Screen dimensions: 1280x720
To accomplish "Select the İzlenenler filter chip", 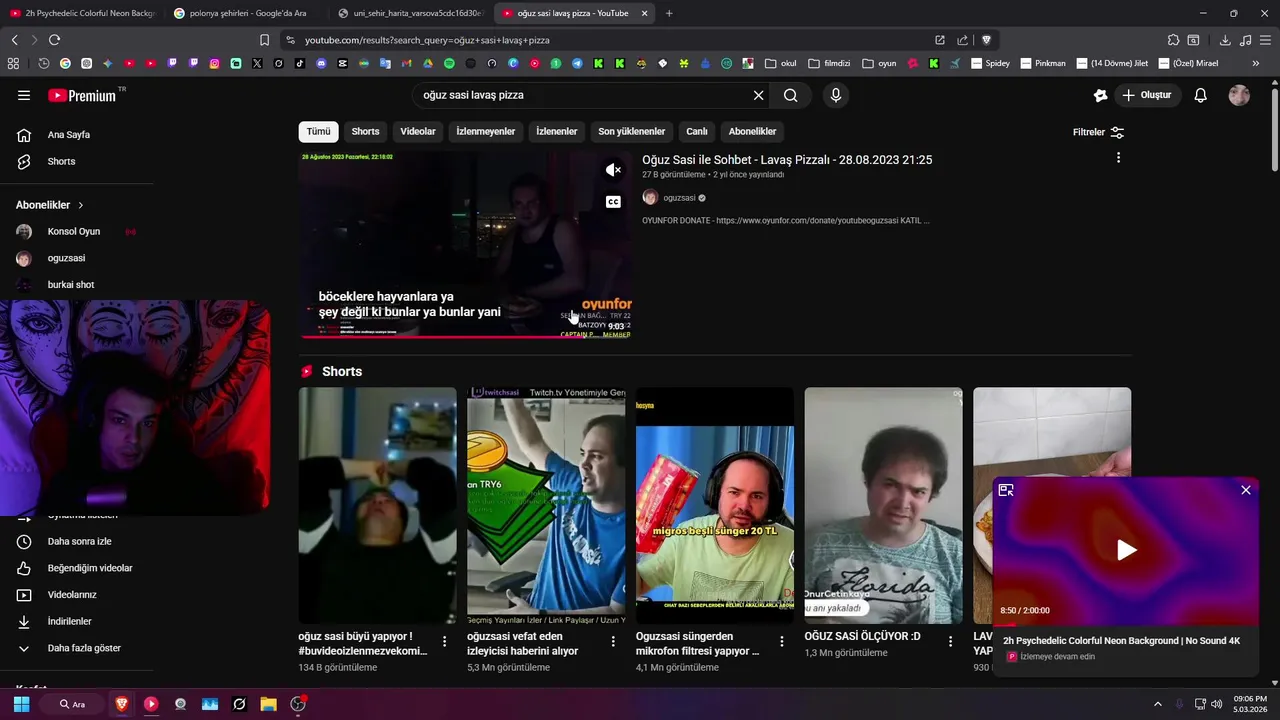I will pos(557,131).
